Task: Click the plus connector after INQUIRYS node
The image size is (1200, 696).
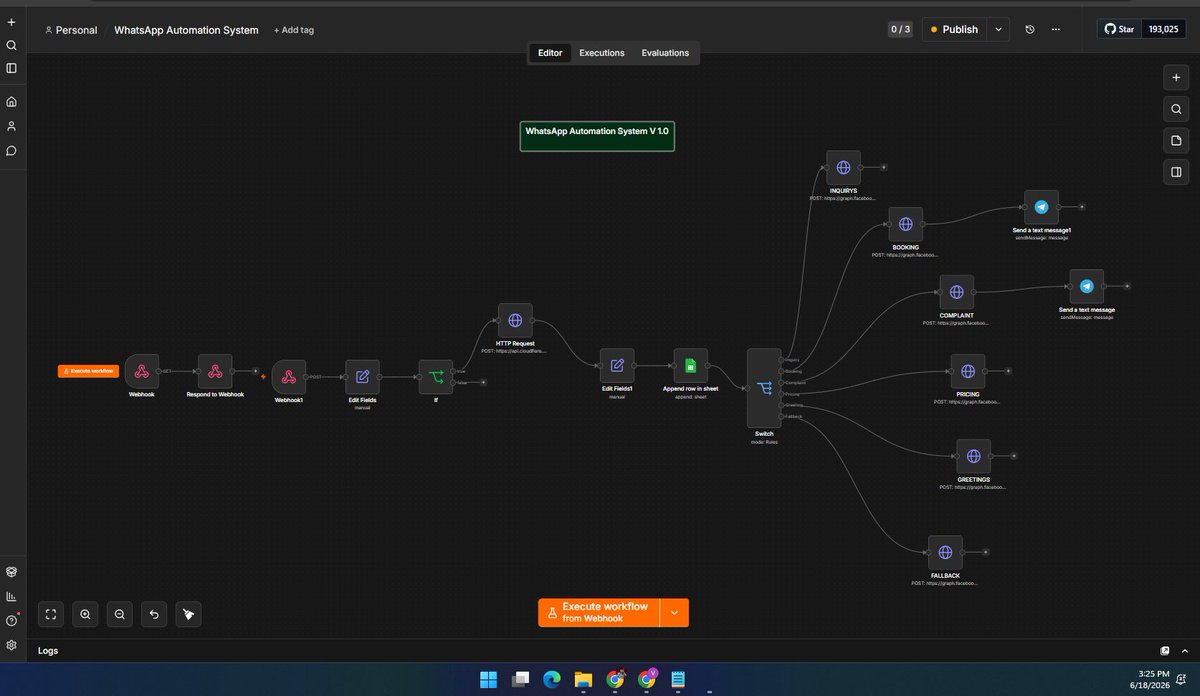Action: coord(883,168)
